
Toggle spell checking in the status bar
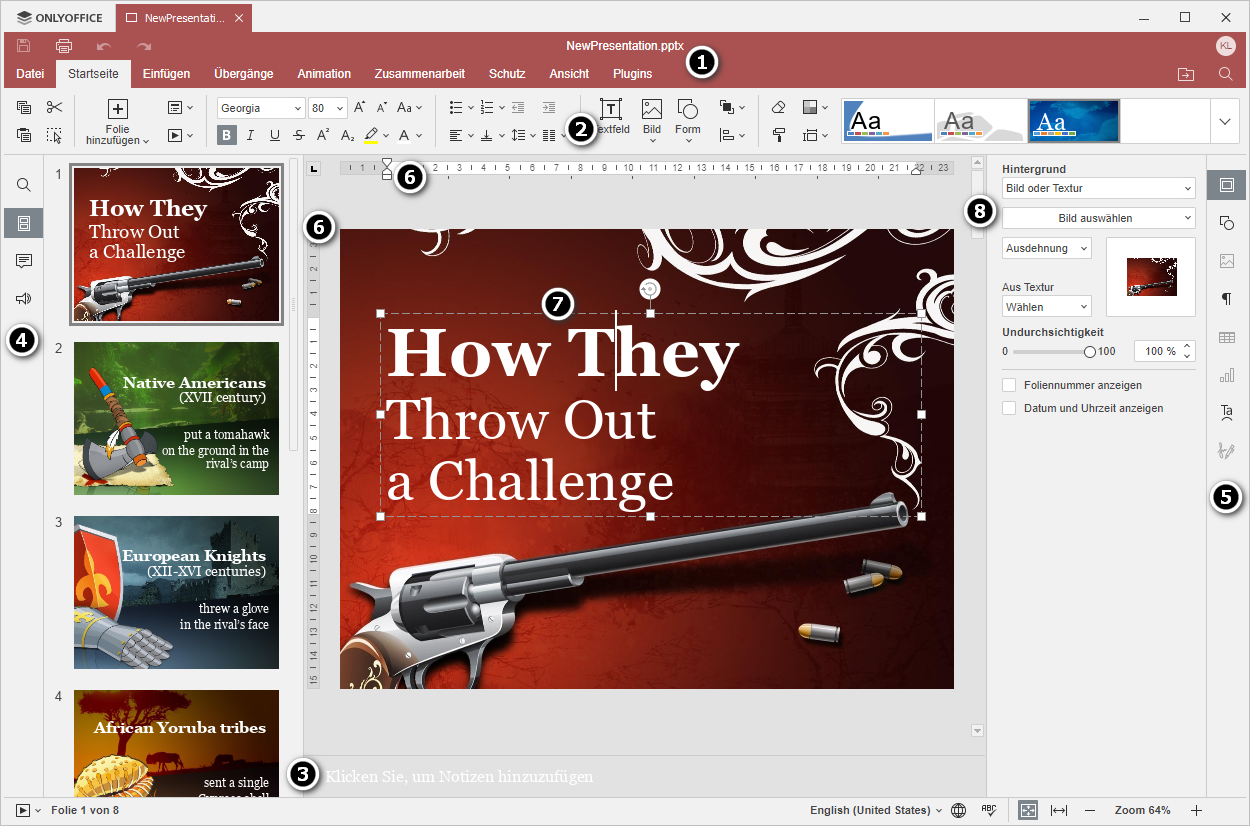tap(989, 810)
